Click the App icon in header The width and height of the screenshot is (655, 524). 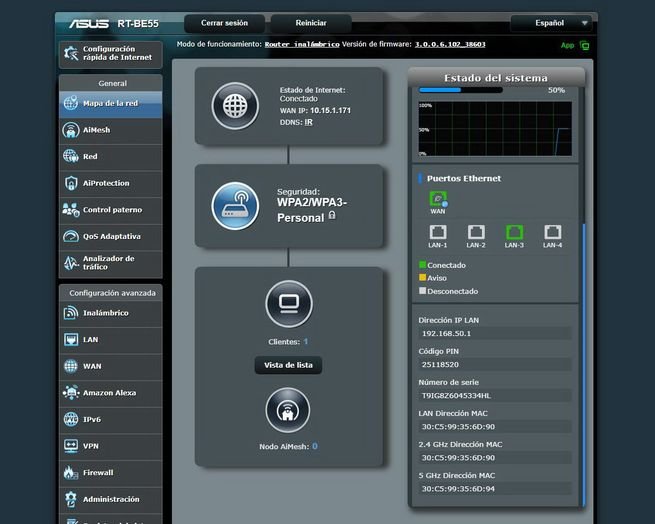[x=584, y=45]
